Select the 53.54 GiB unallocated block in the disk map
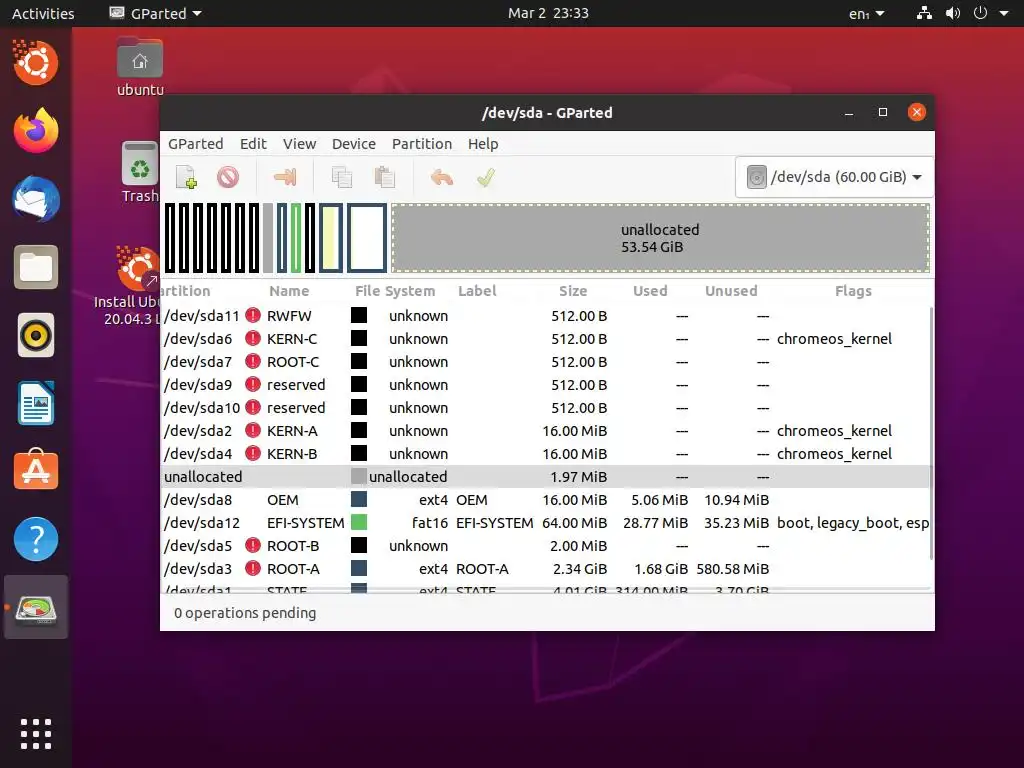1024x768 pixels. 660,238
